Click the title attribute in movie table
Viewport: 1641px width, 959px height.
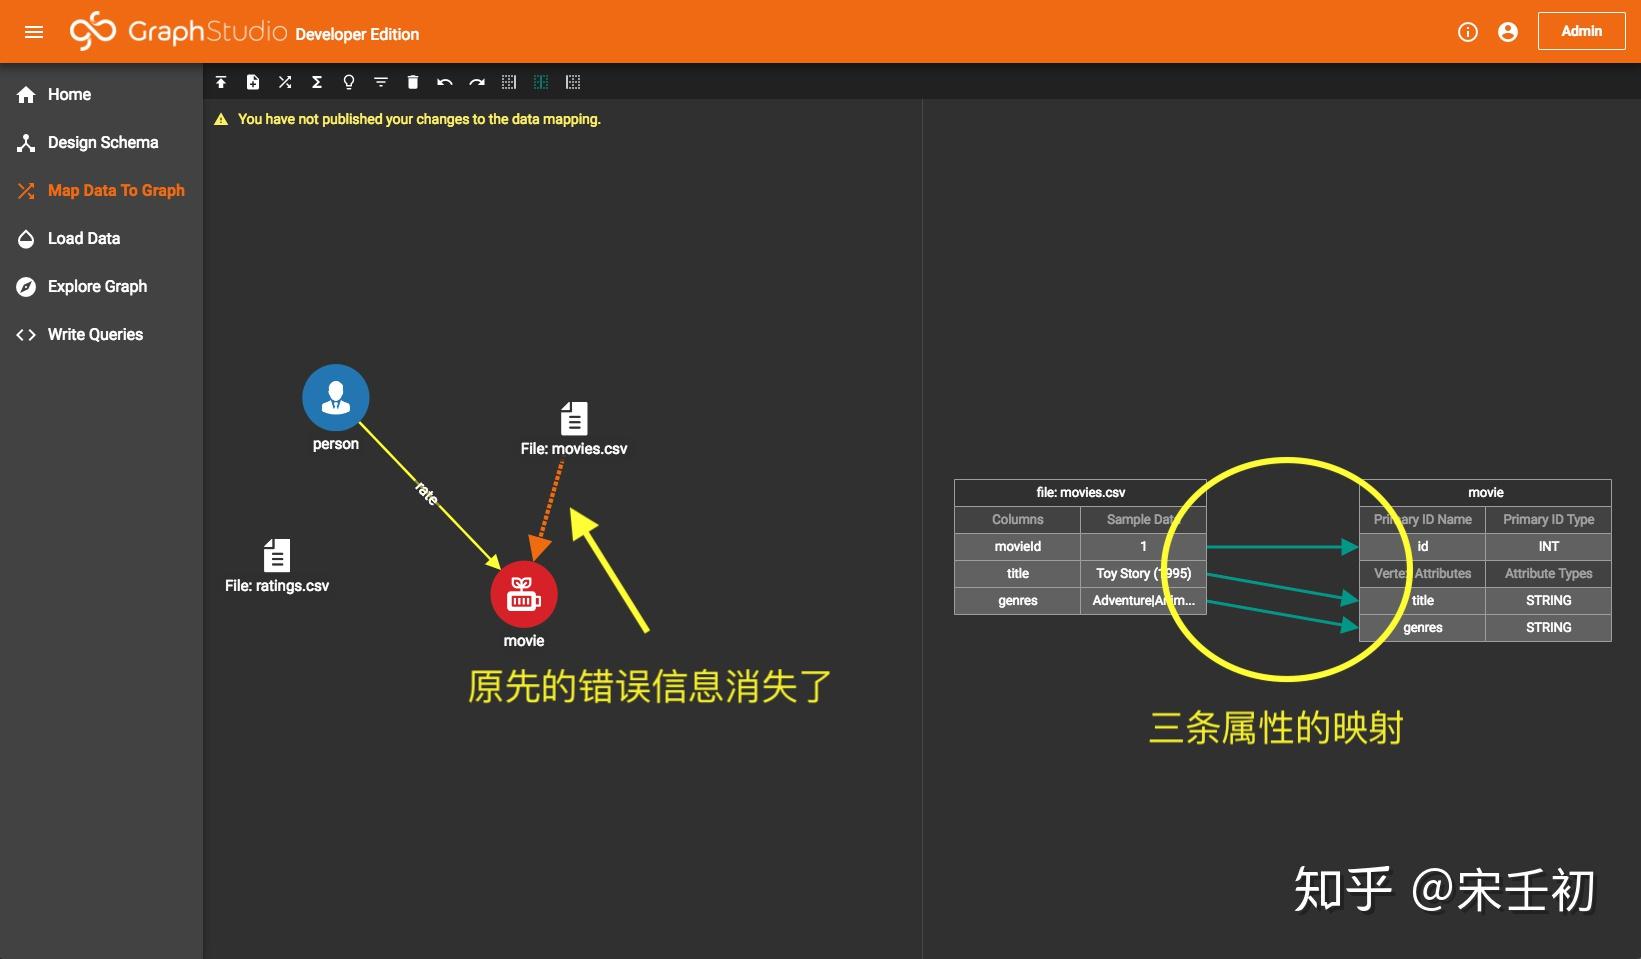pyautogui.click(x=1422, y=600)
